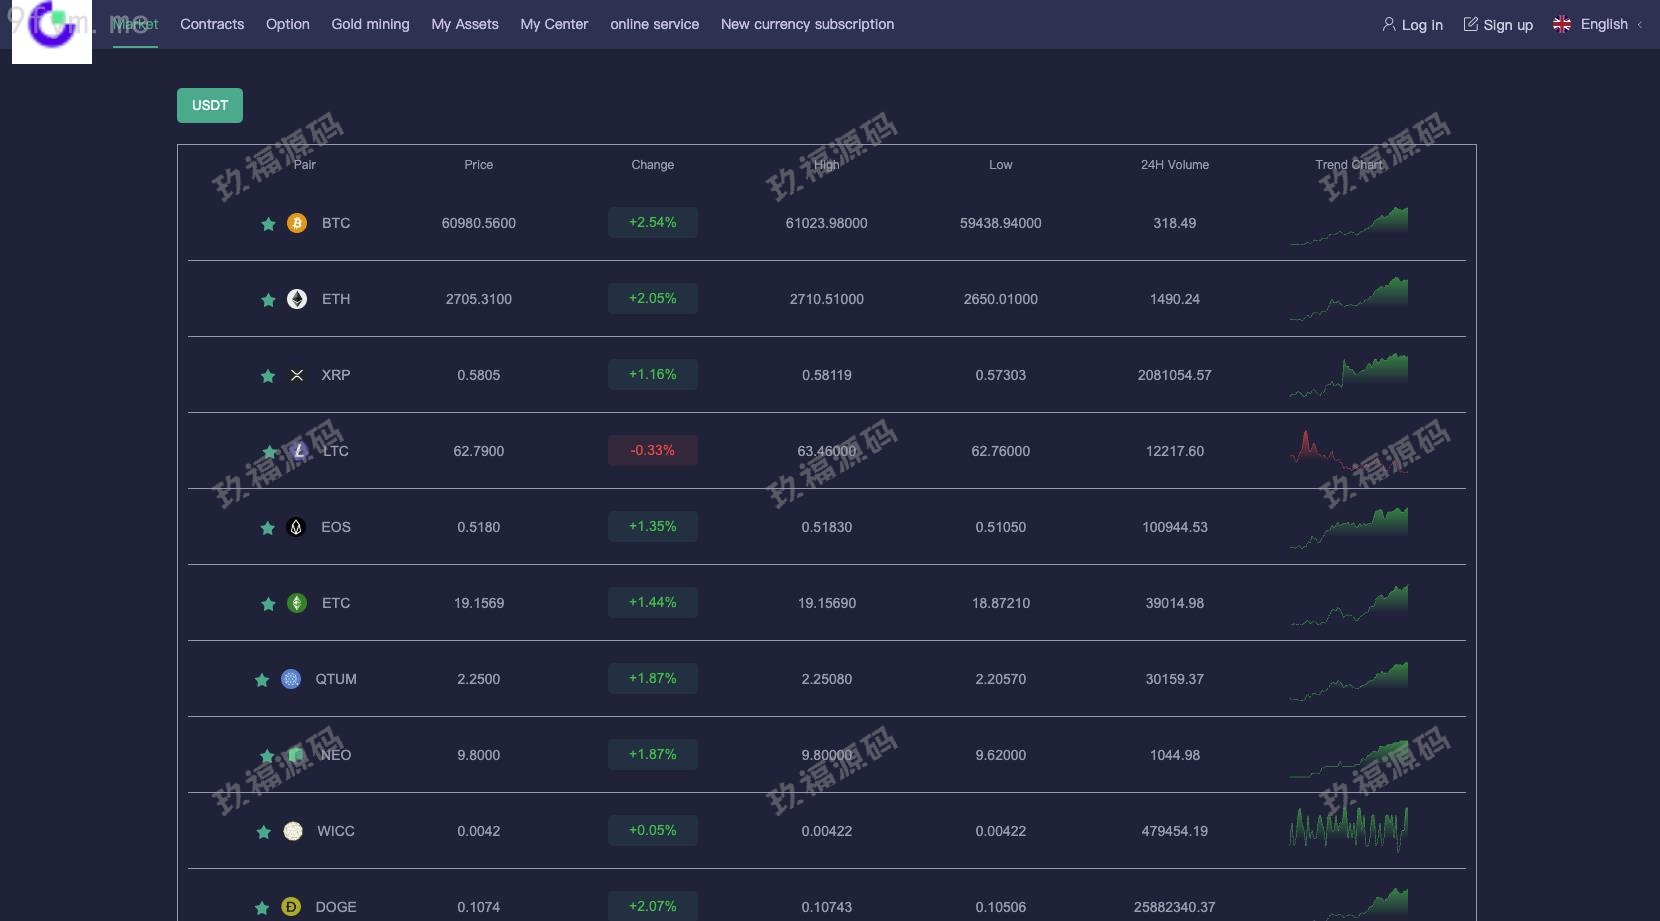Go to Gold mining page

pyautogui.click(x=370, y=24)
